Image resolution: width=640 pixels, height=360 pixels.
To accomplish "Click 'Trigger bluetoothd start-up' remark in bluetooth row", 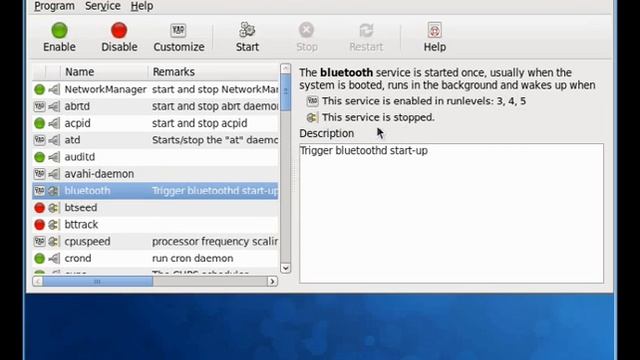I will point(215,191).
